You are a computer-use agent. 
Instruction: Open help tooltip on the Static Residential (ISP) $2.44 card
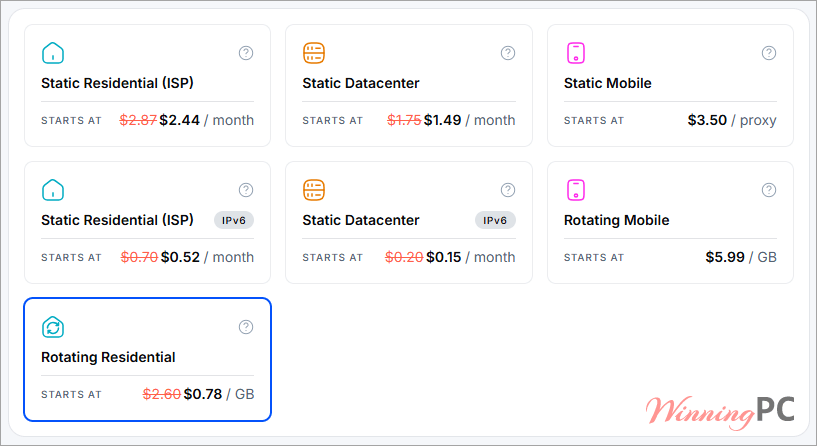(246, 53)
